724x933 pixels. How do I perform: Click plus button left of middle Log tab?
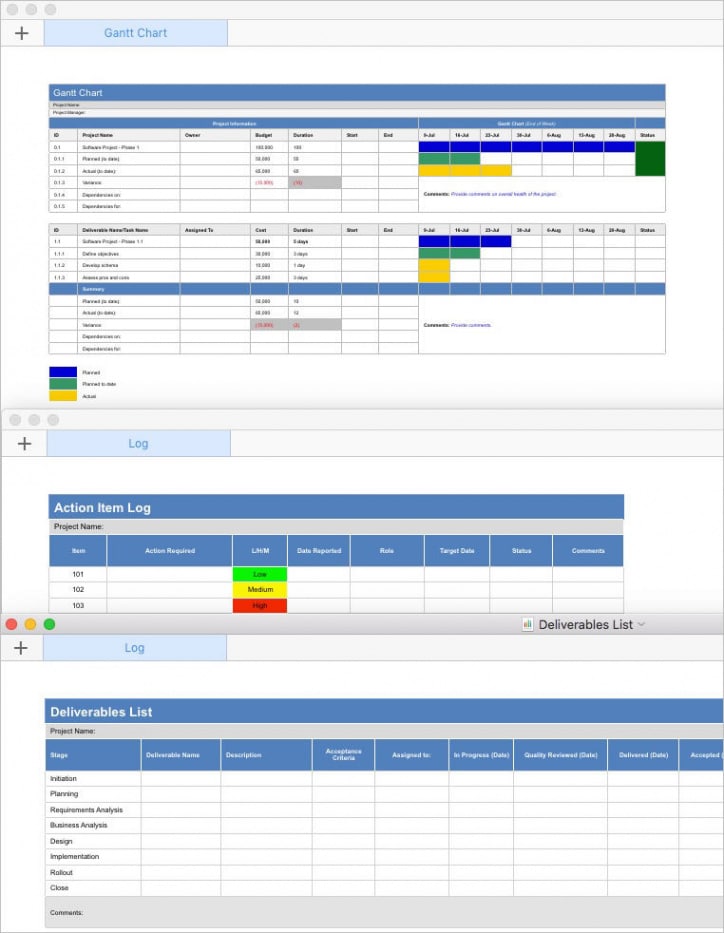tap(24, 444)
